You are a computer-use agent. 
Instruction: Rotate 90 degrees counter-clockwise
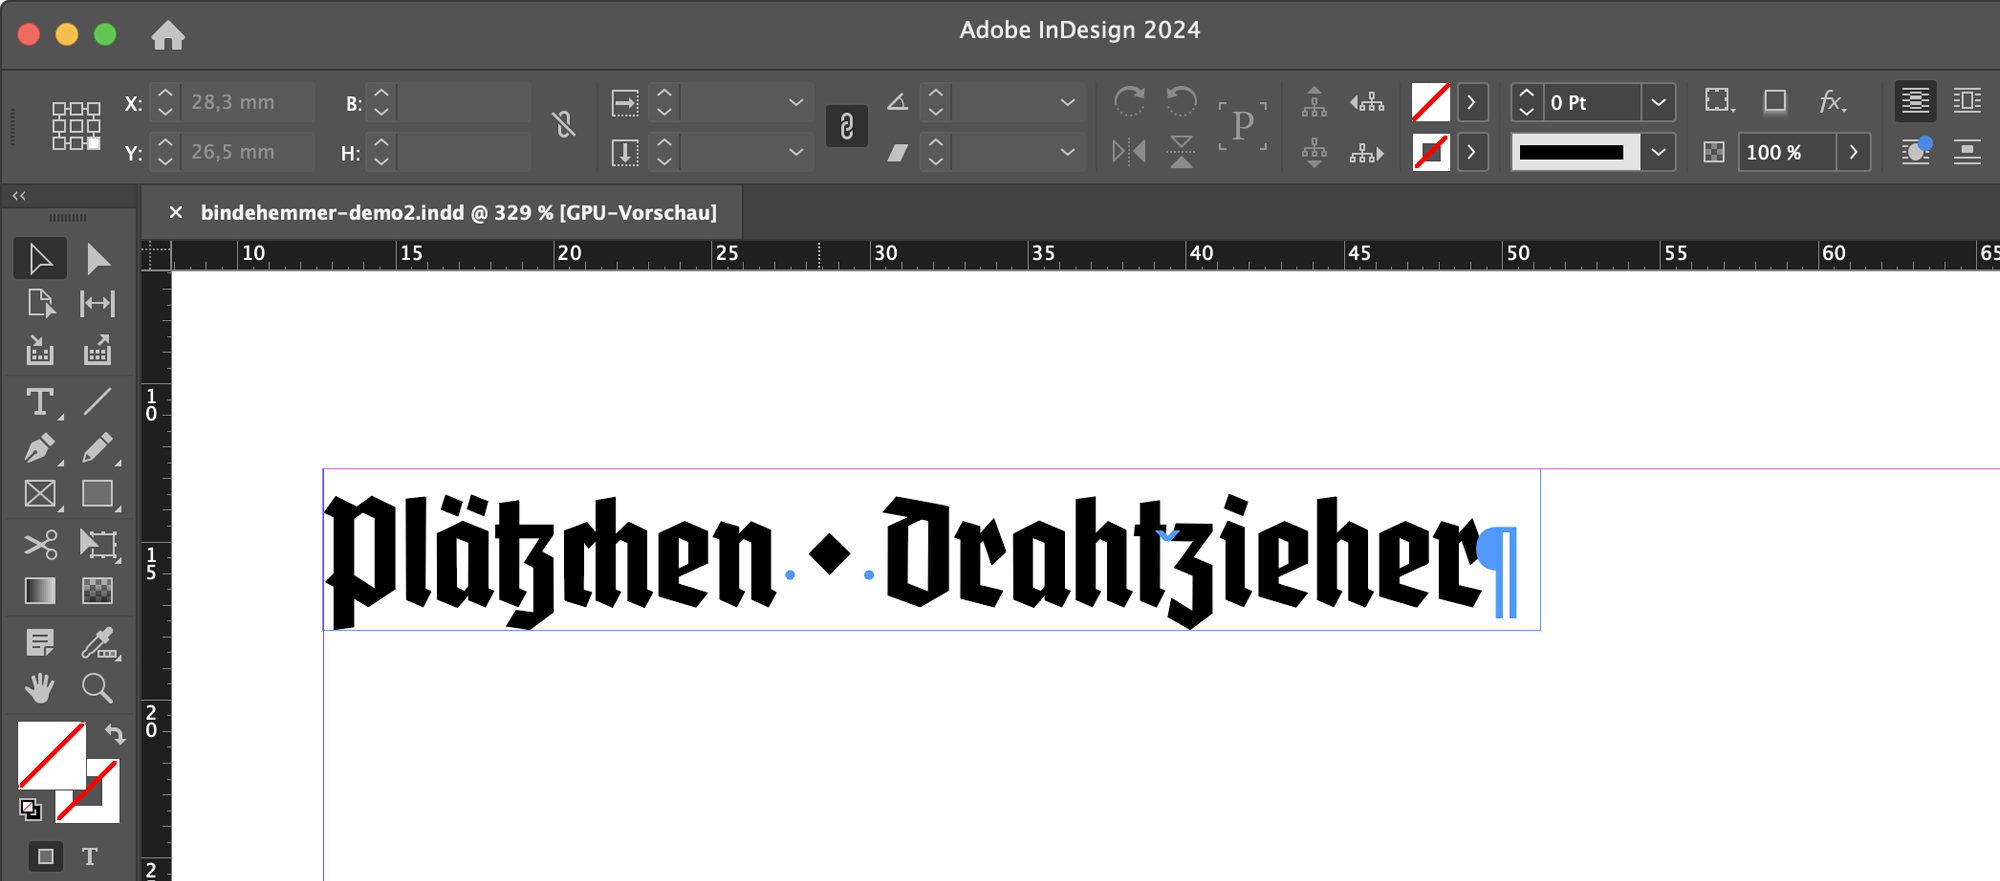[x=1181, y=101]
